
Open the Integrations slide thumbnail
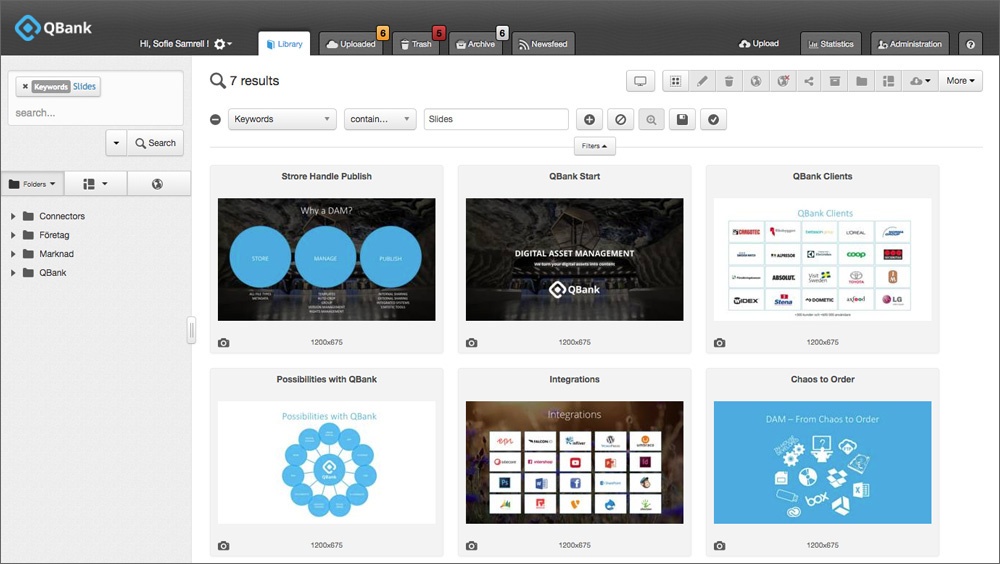[x=575, y=463]
